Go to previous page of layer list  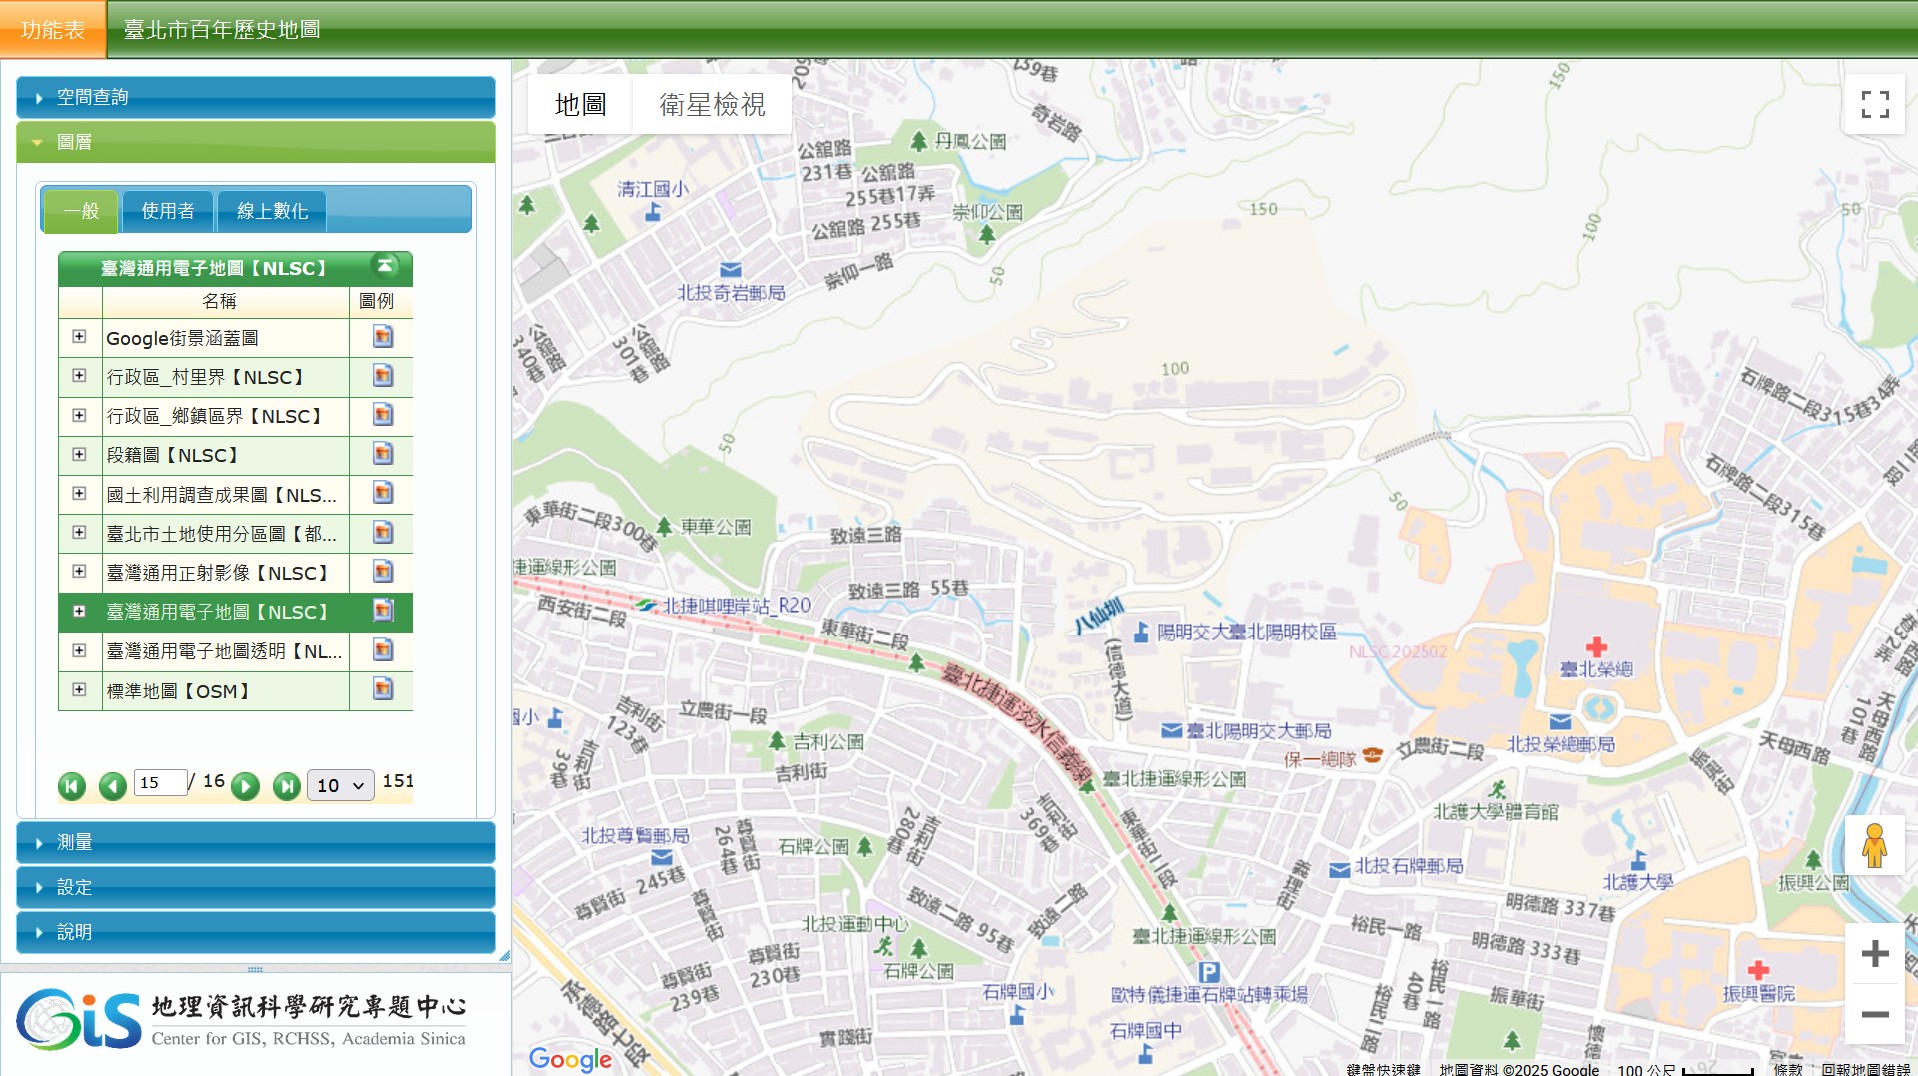point(113,786)
